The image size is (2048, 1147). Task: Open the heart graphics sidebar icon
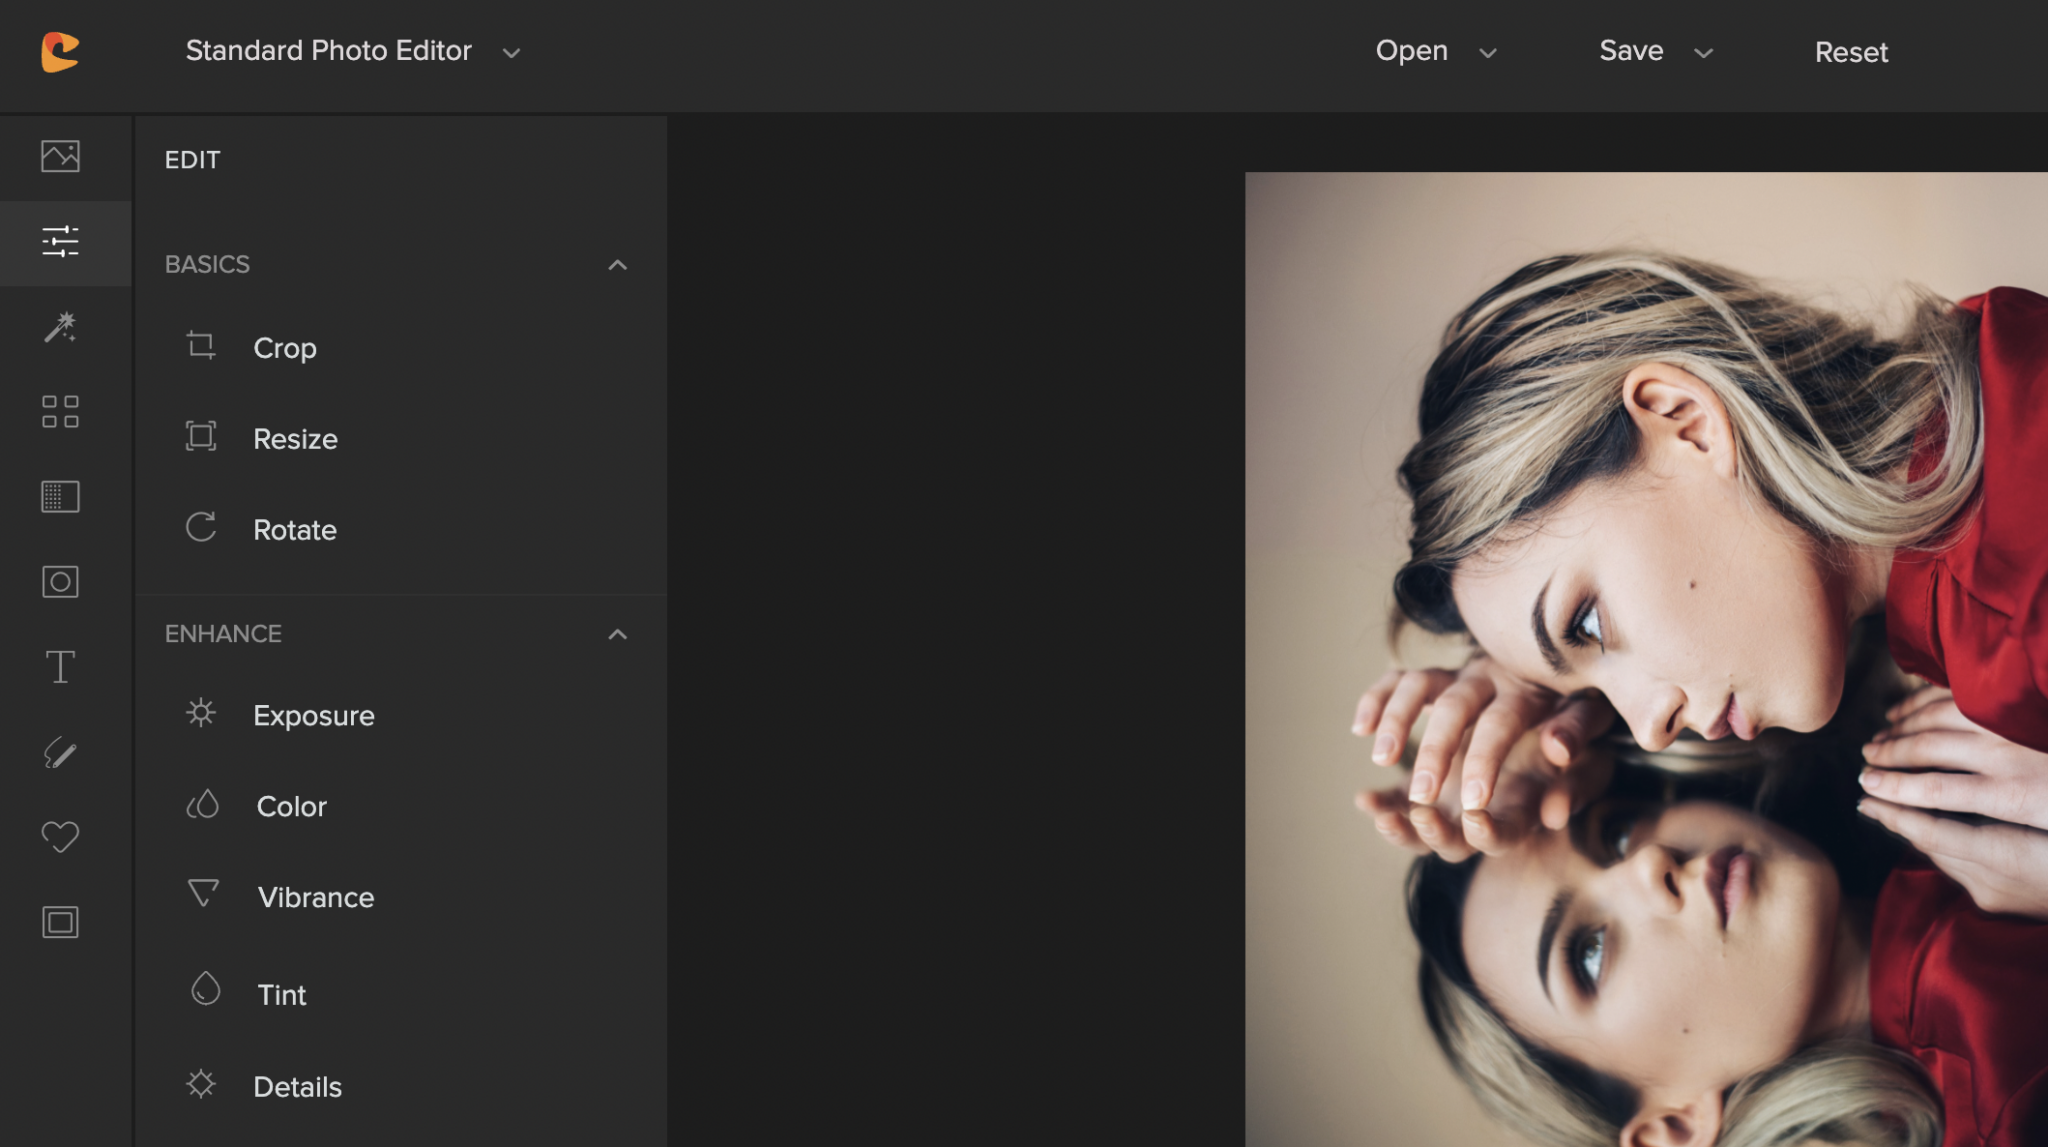60,837
